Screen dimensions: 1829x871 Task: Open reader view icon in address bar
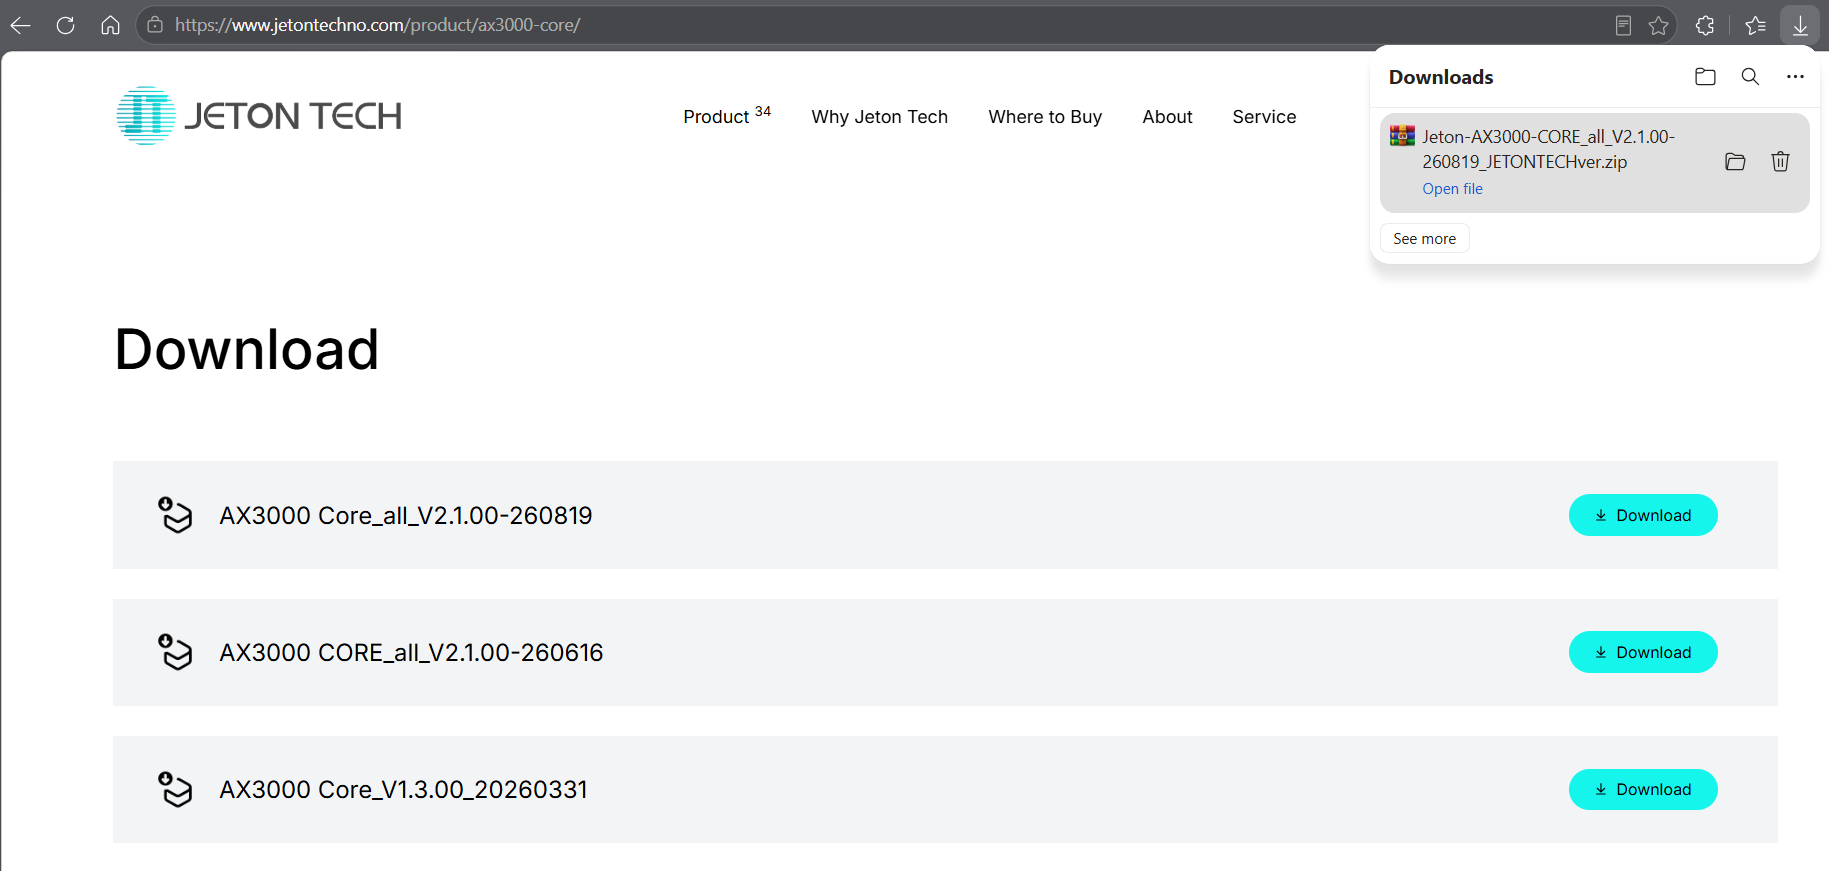click(x=1623, y=25)
